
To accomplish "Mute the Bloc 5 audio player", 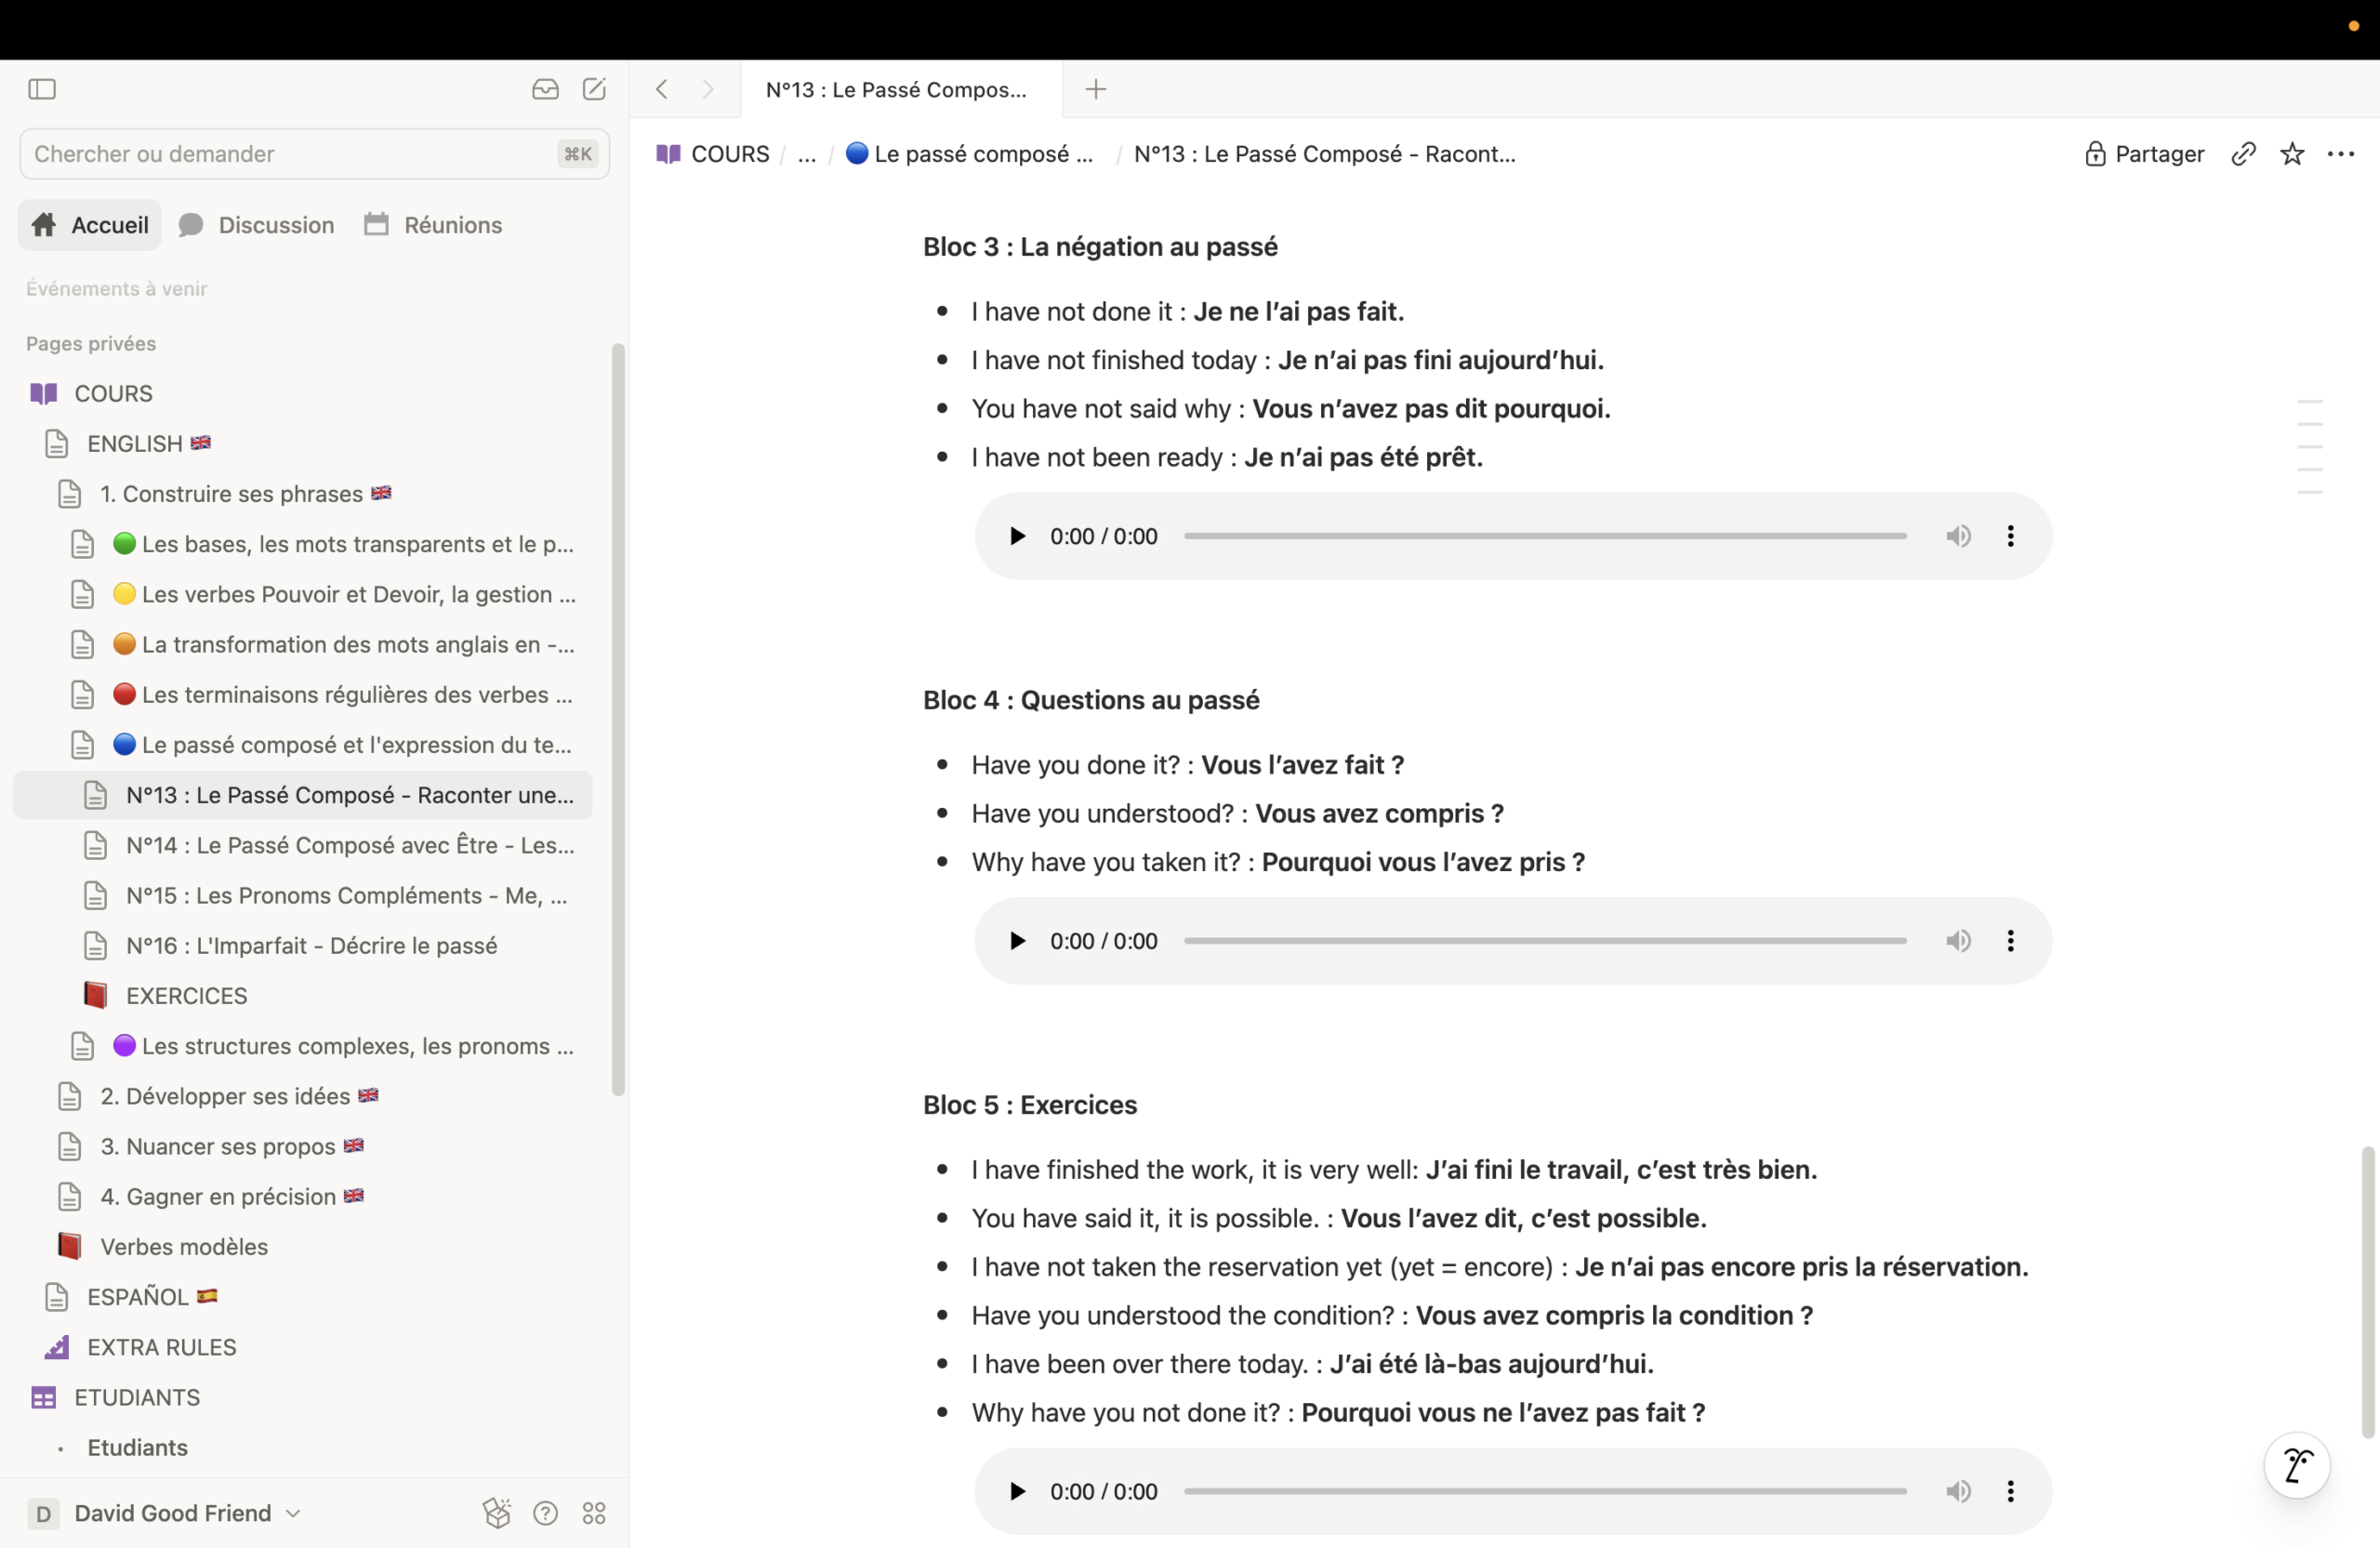I will [1958, 1491].
